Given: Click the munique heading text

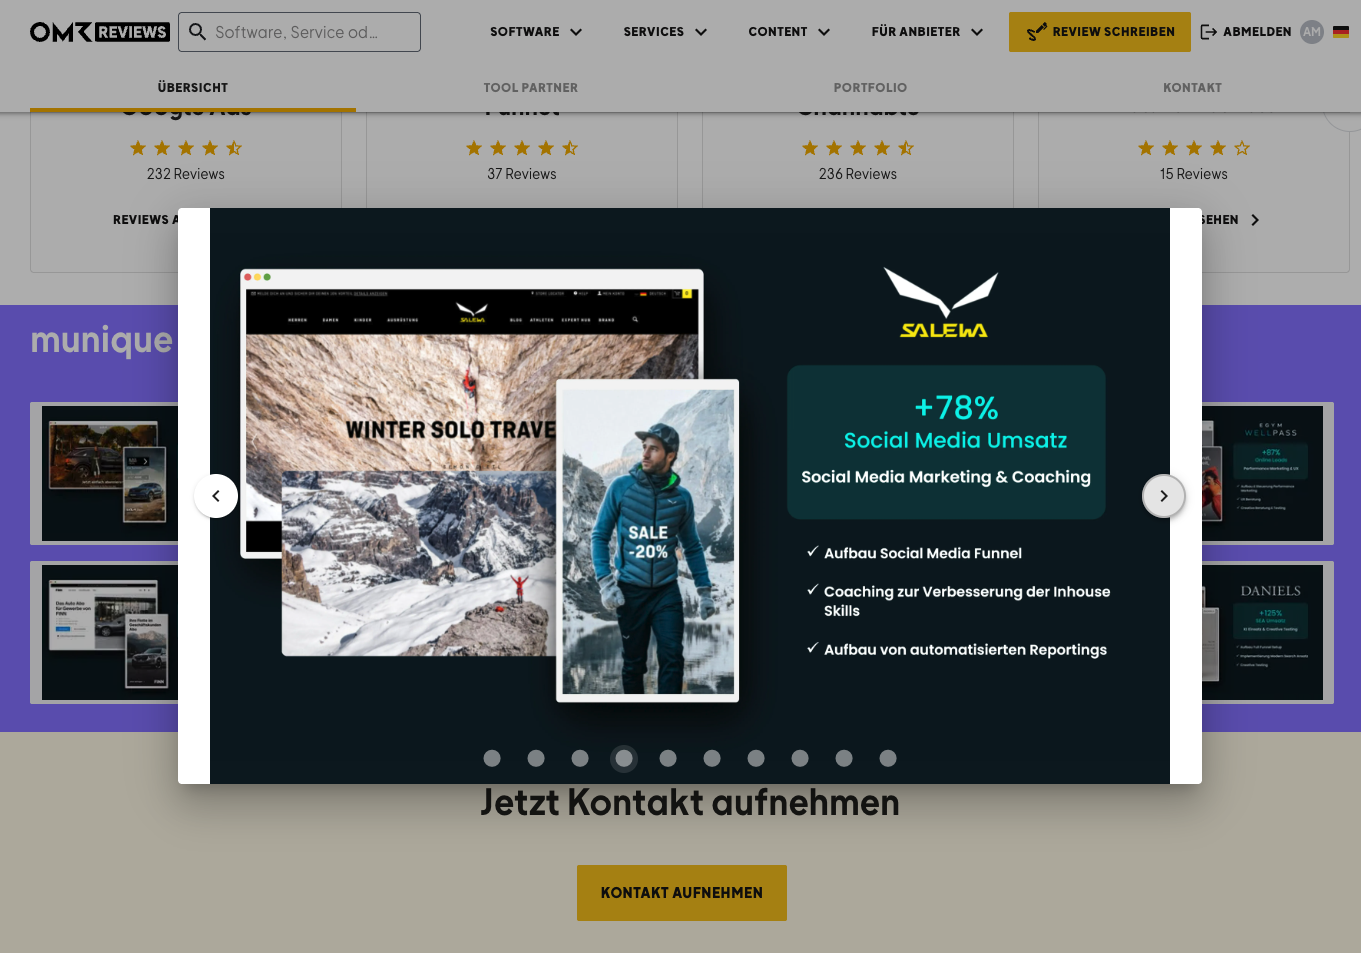Looking at the screenshot, I should 102,341.
